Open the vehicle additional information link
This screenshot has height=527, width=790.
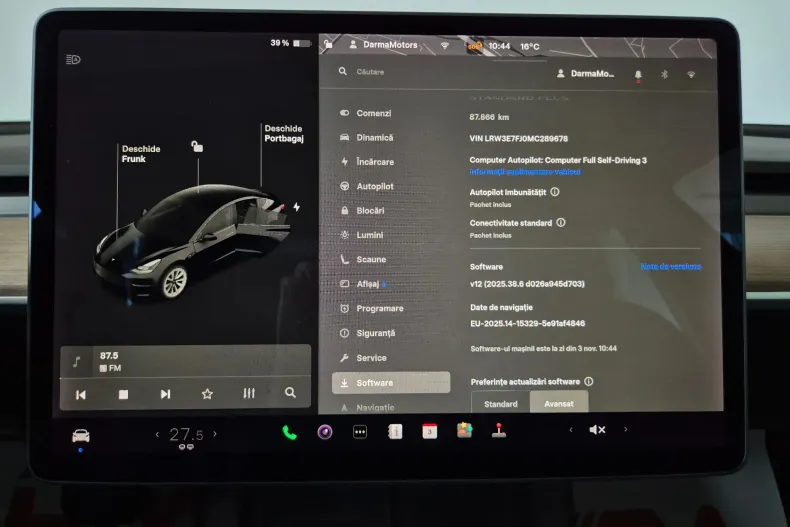[524, 172]
